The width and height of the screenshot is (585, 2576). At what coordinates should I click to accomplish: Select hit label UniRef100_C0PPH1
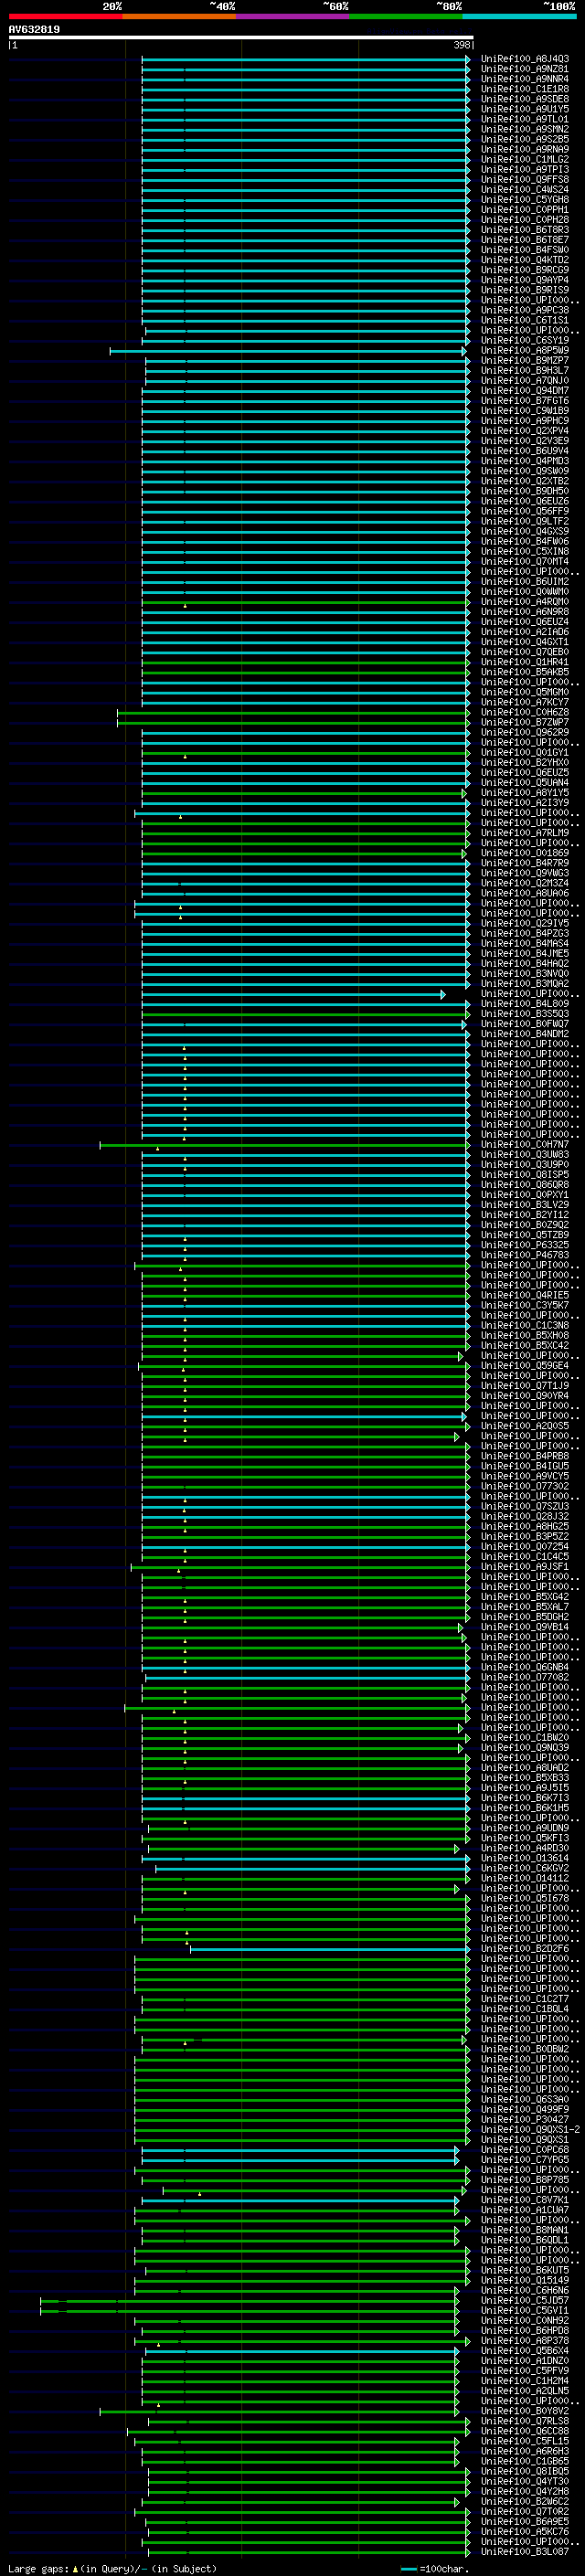coord(525,210)
